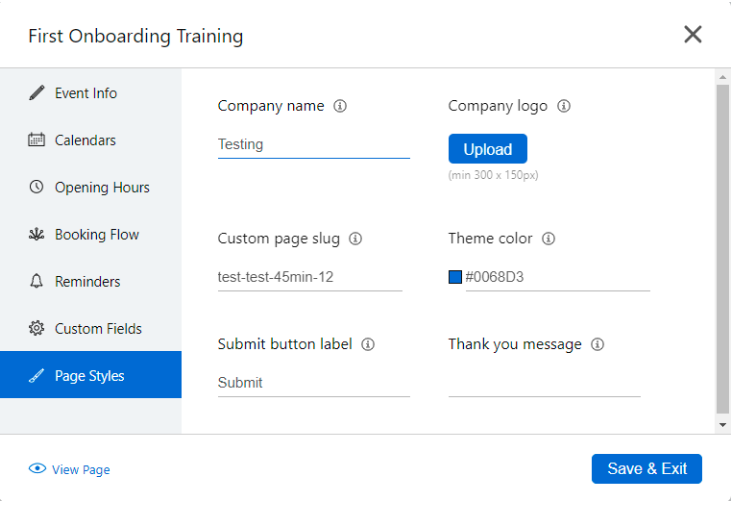Click the blue theme color swatch

click(455, 277)
